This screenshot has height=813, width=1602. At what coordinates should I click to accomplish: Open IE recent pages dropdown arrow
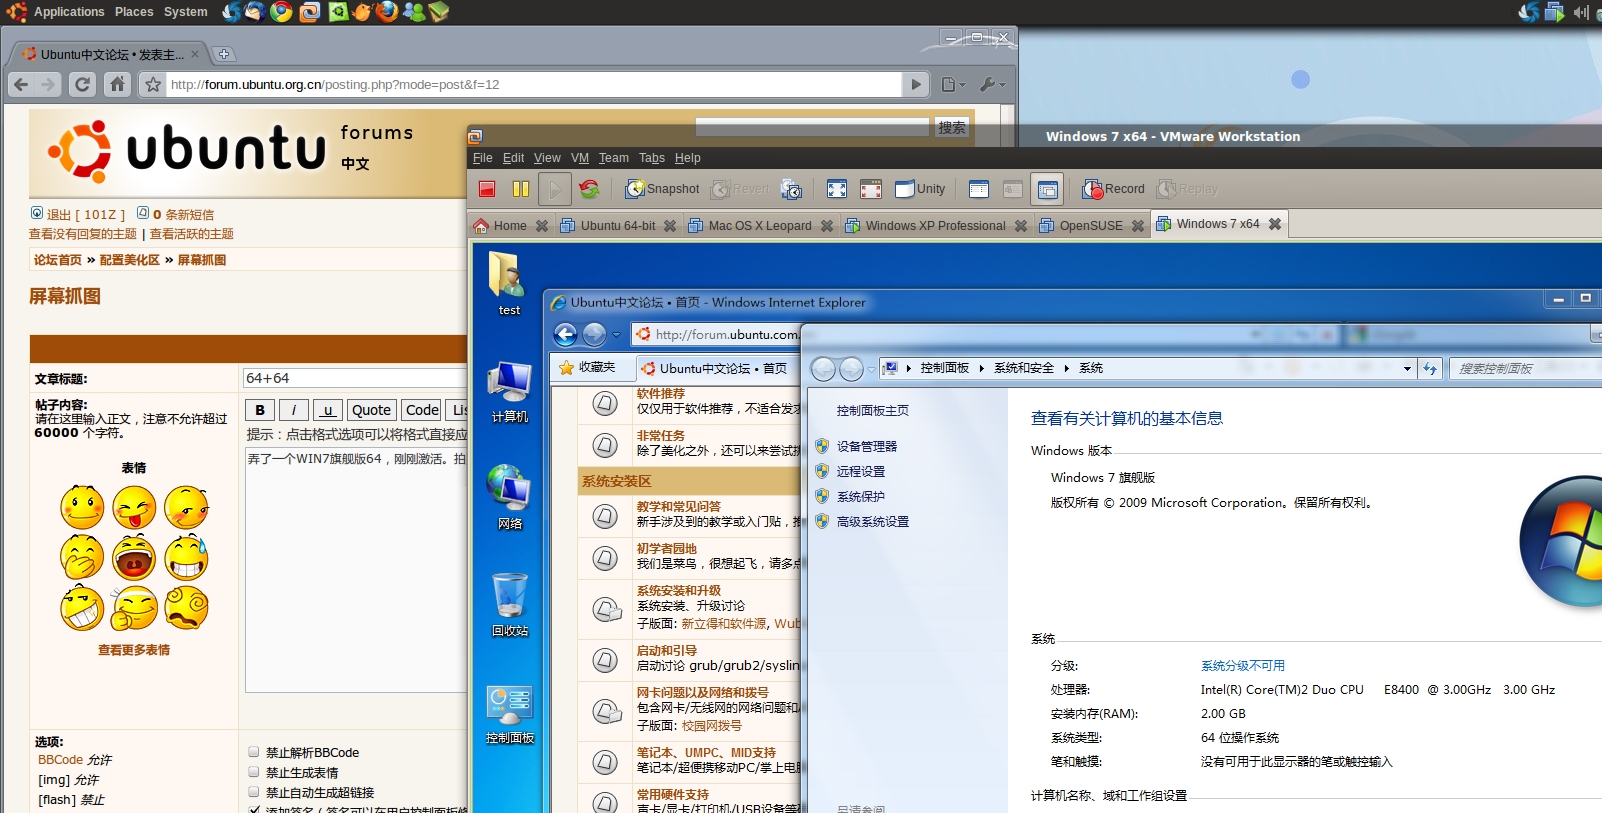(616, 335)
